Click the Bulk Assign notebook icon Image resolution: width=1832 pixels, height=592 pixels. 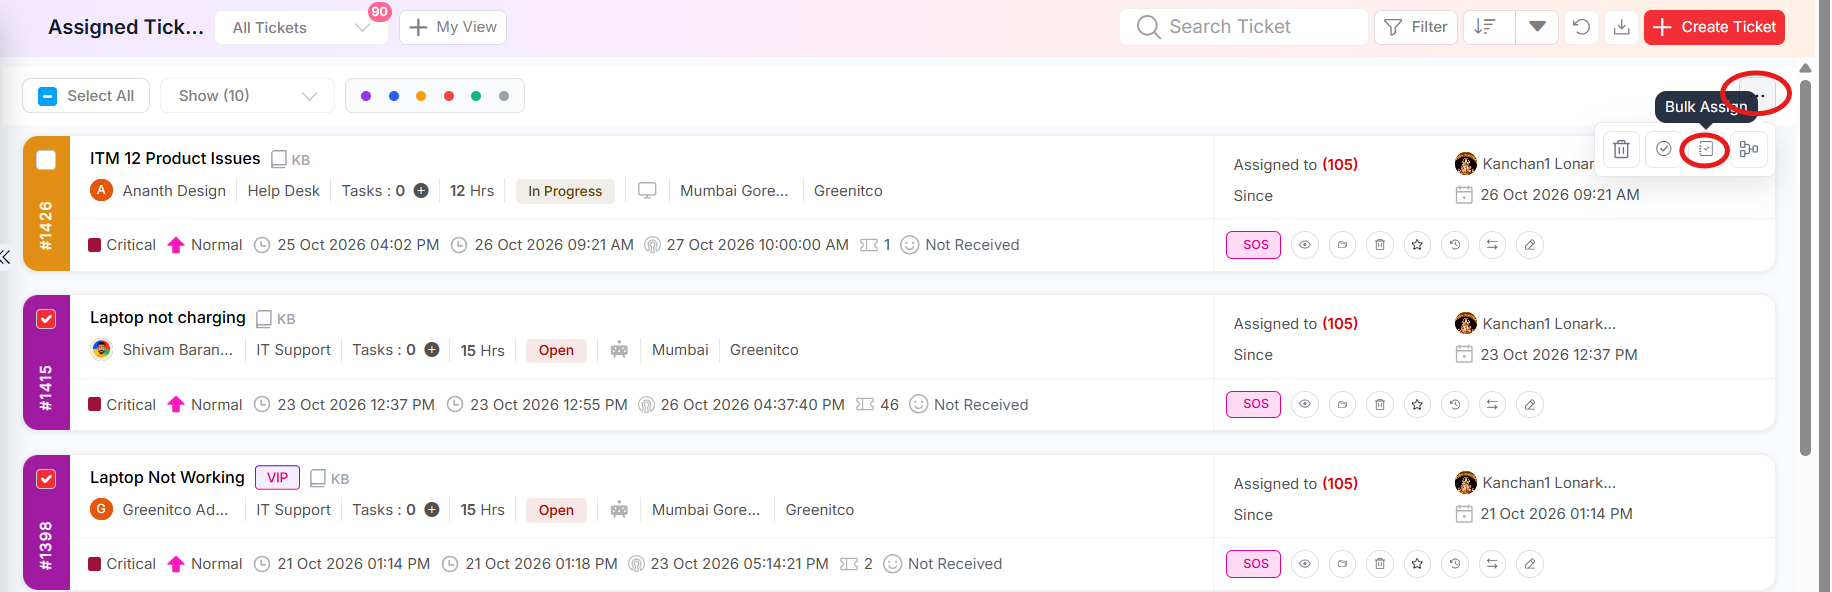1706,149
